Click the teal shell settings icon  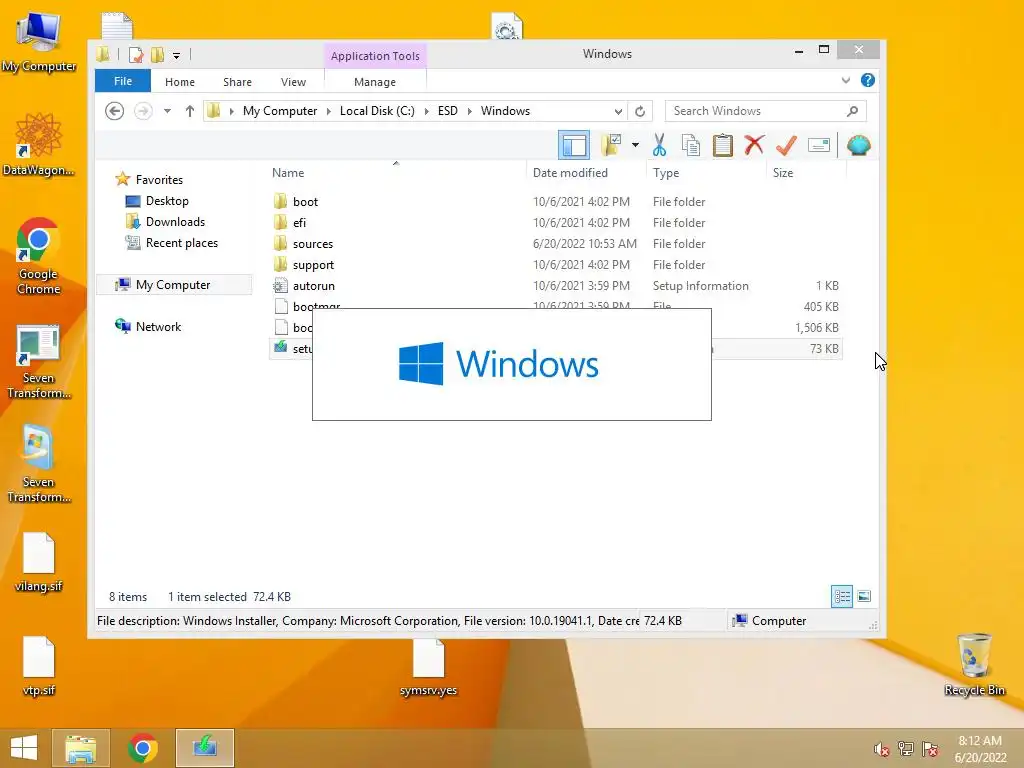(859, 145)
